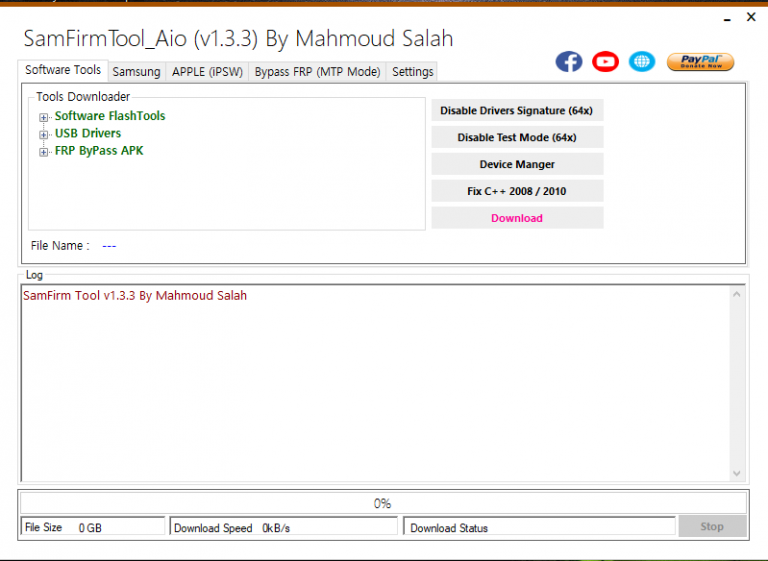Switch to the Samsung tab

pos(136,72)
